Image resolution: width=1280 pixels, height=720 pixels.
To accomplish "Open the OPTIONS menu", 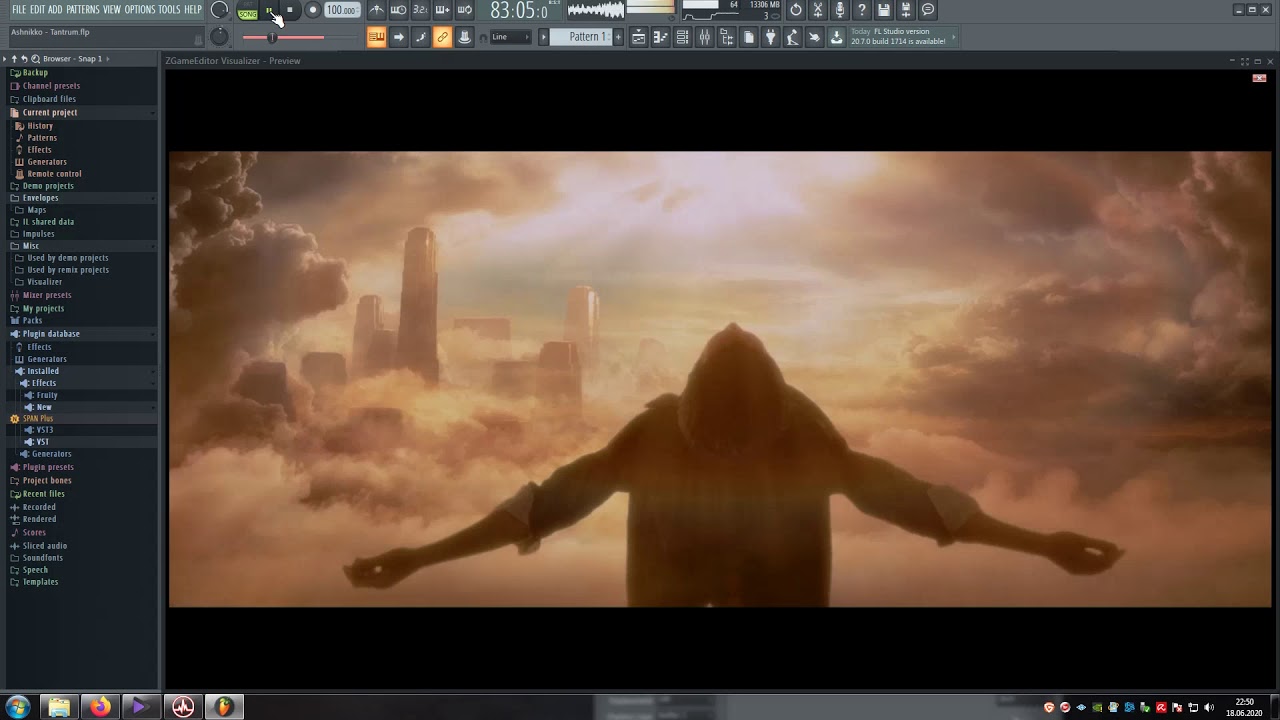I will [139, 10].
